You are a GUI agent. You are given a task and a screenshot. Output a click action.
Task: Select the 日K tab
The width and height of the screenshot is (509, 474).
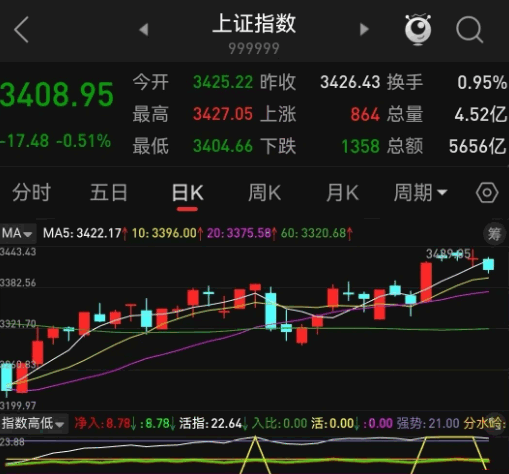(x=187, y=193)
